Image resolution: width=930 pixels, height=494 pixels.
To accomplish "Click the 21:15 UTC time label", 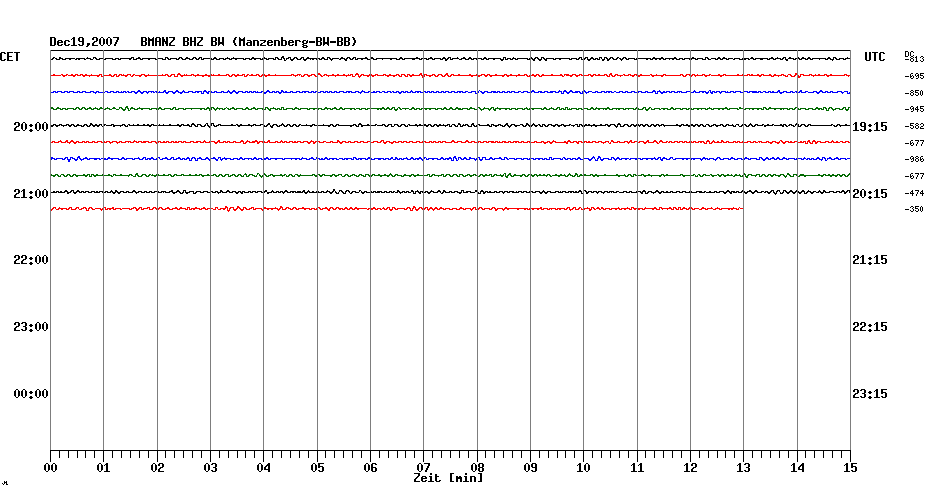I will coord(870,260).
